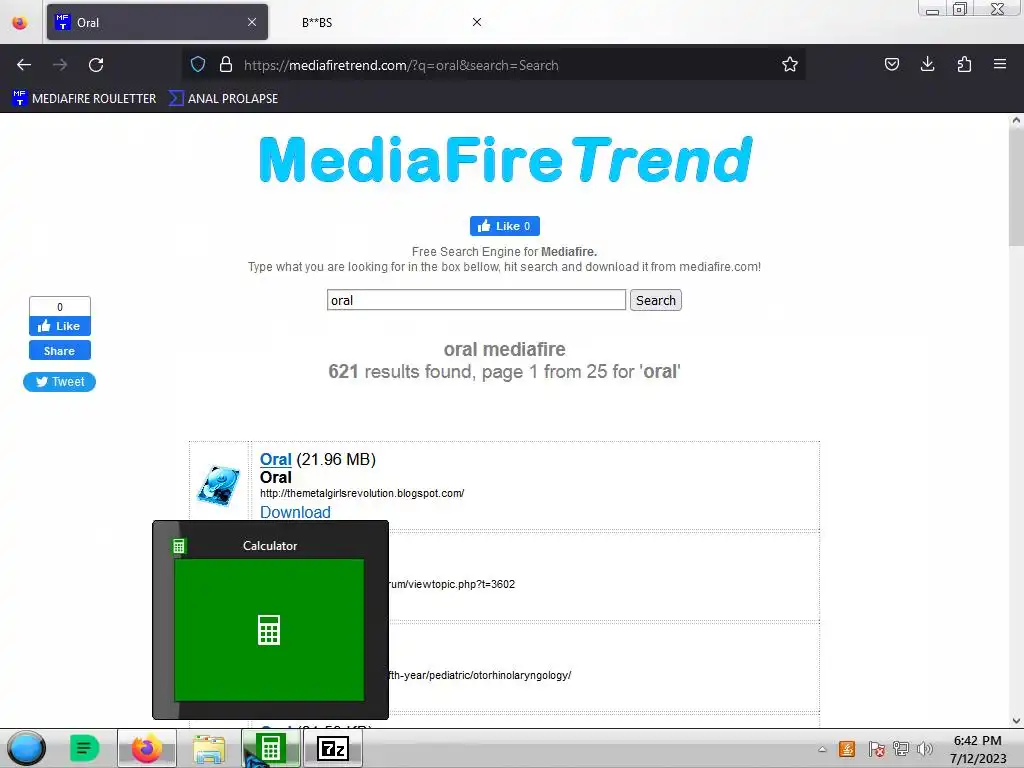The width and height of the screenshot is (1024, 768).
Task: Open File Explorer from taskbar
Action: tap(209, 748)
